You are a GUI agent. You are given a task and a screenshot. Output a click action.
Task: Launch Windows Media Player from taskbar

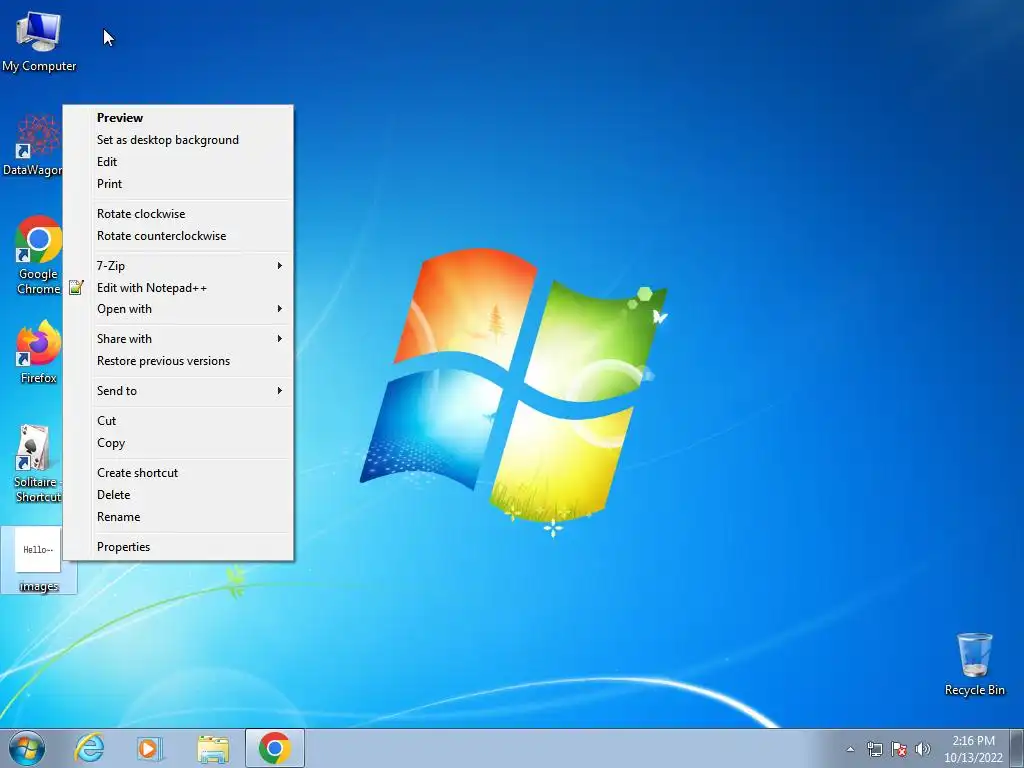[x=149, y=748]
